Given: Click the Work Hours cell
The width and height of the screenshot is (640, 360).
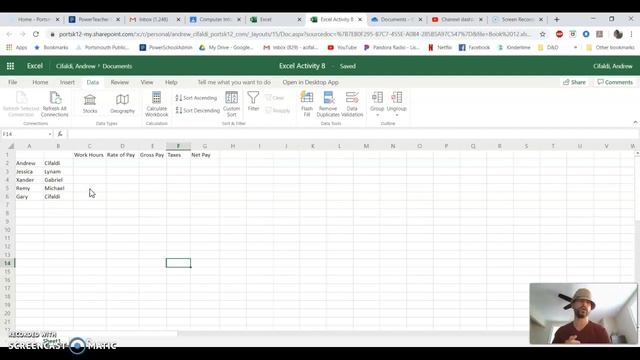Looking at the screenshot, I should click(89, 155).
